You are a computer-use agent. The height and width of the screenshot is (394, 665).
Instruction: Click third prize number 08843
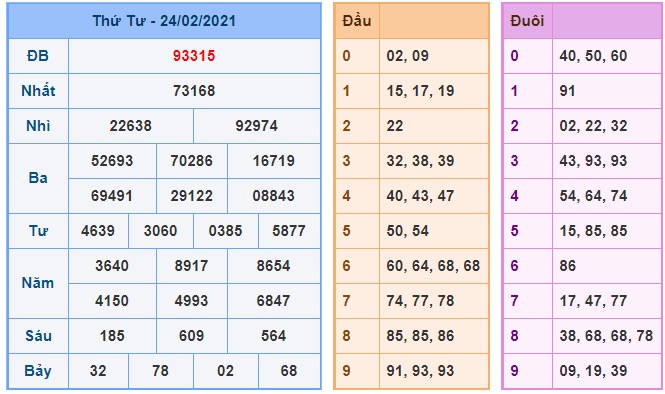coord(274,196)
